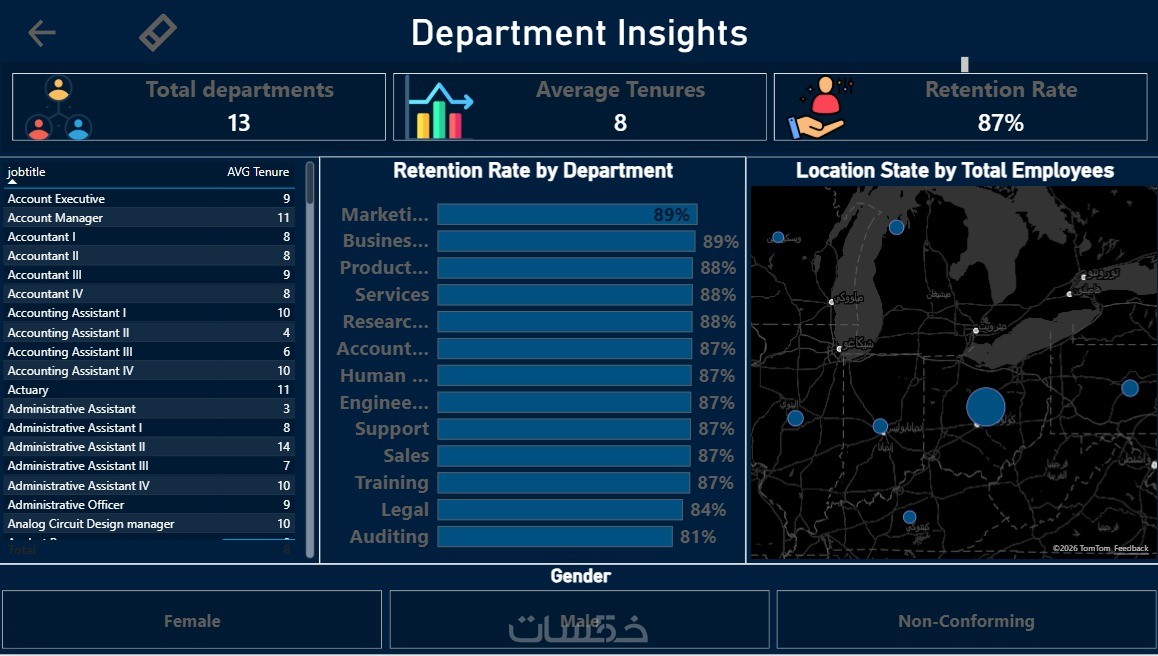Select the Administrative Assistant I row
The image size is (1158, 656).
149,428
